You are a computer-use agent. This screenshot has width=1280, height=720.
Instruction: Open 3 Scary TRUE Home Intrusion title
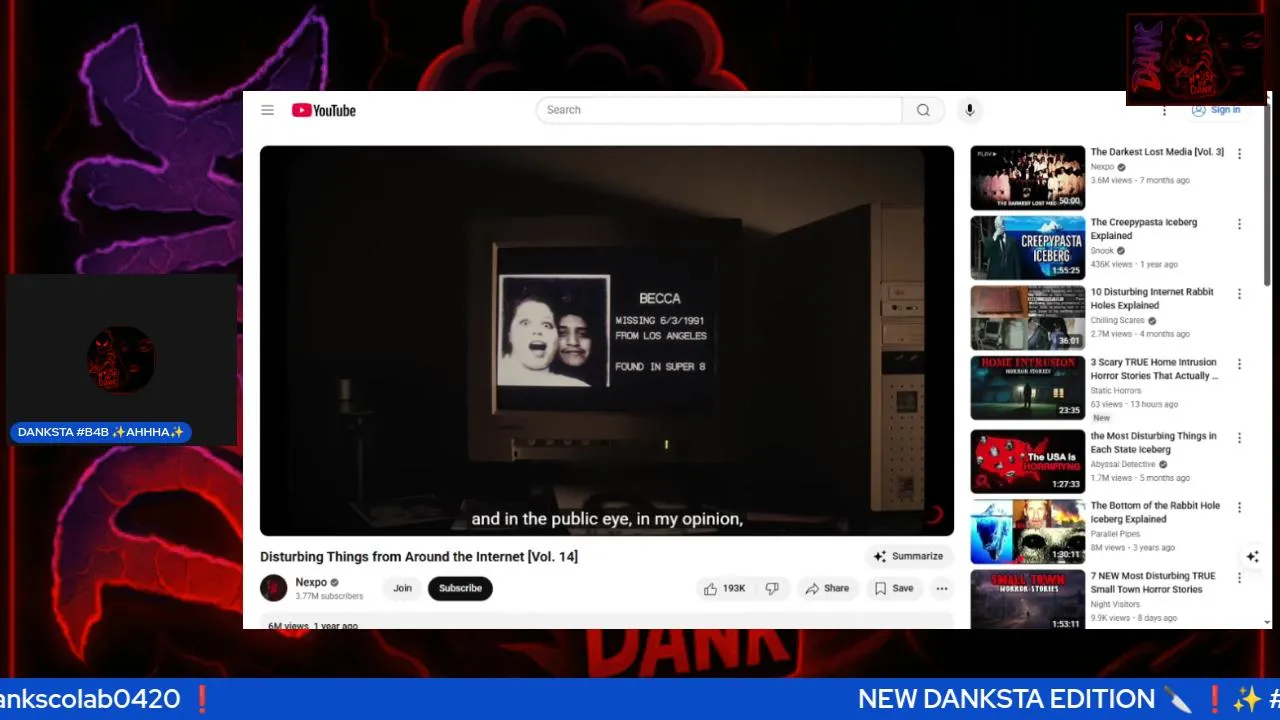(x=1154, y=369)
